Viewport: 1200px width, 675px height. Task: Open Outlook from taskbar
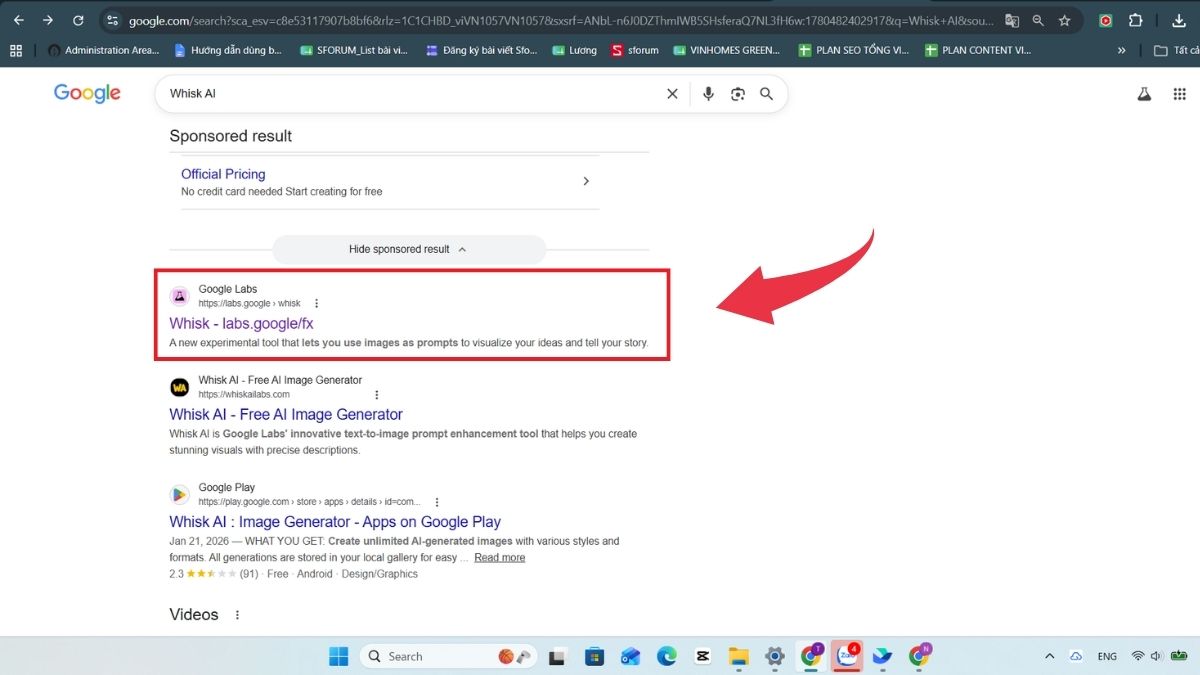[630, 656]
